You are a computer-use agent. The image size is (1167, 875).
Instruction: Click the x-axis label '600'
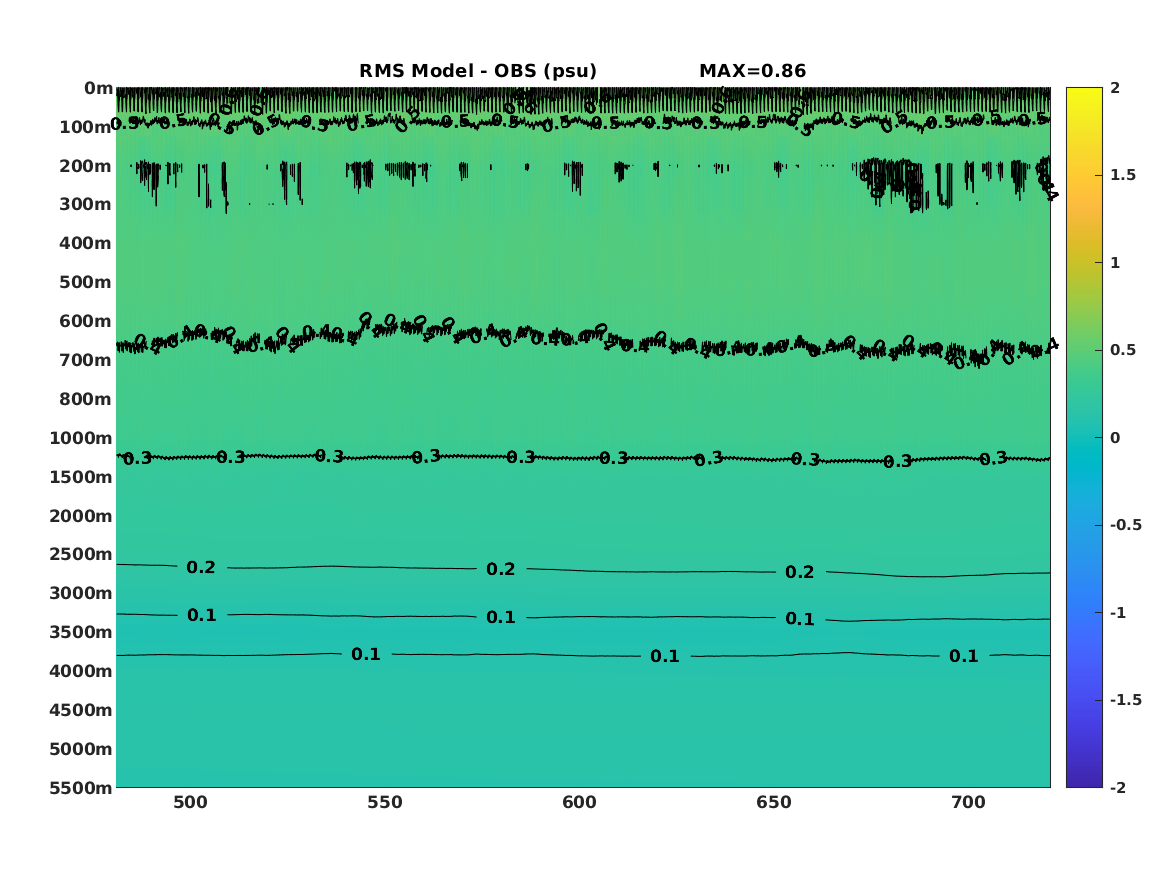(579, 803)
